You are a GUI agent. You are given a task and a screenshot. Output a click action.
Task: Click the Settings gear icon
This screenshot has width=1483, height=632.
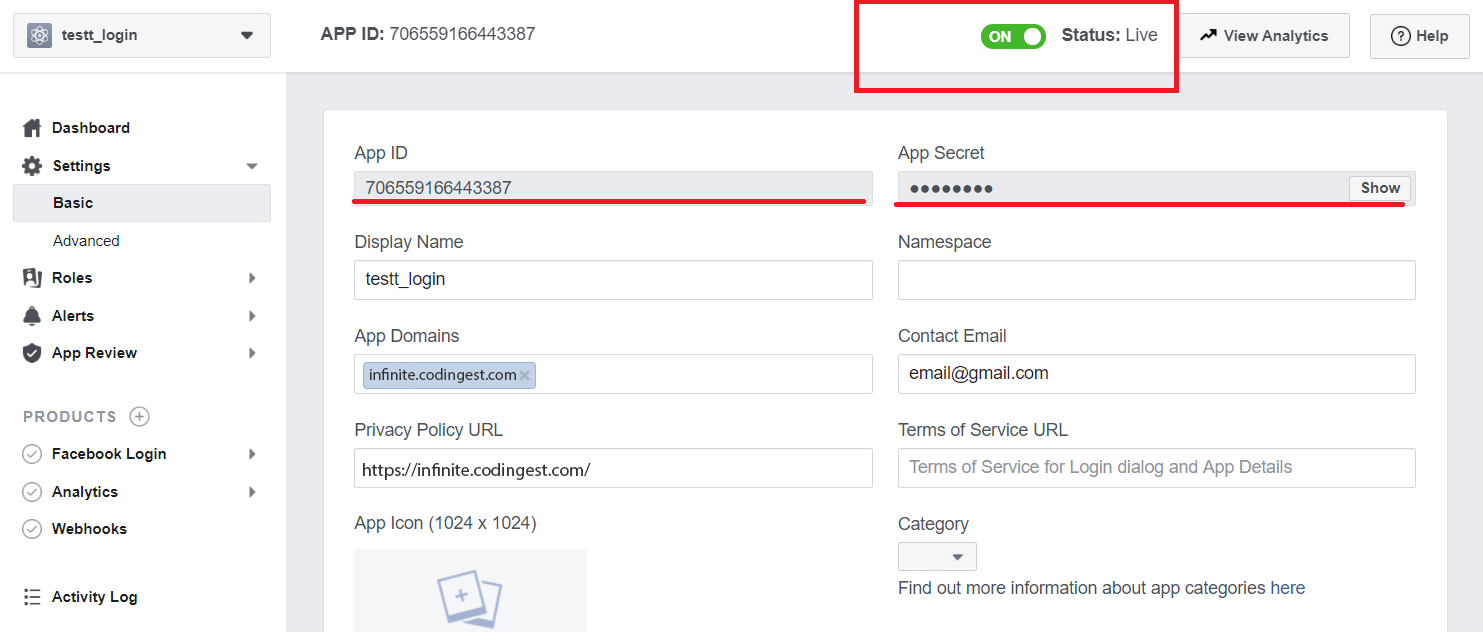(33, 166)
